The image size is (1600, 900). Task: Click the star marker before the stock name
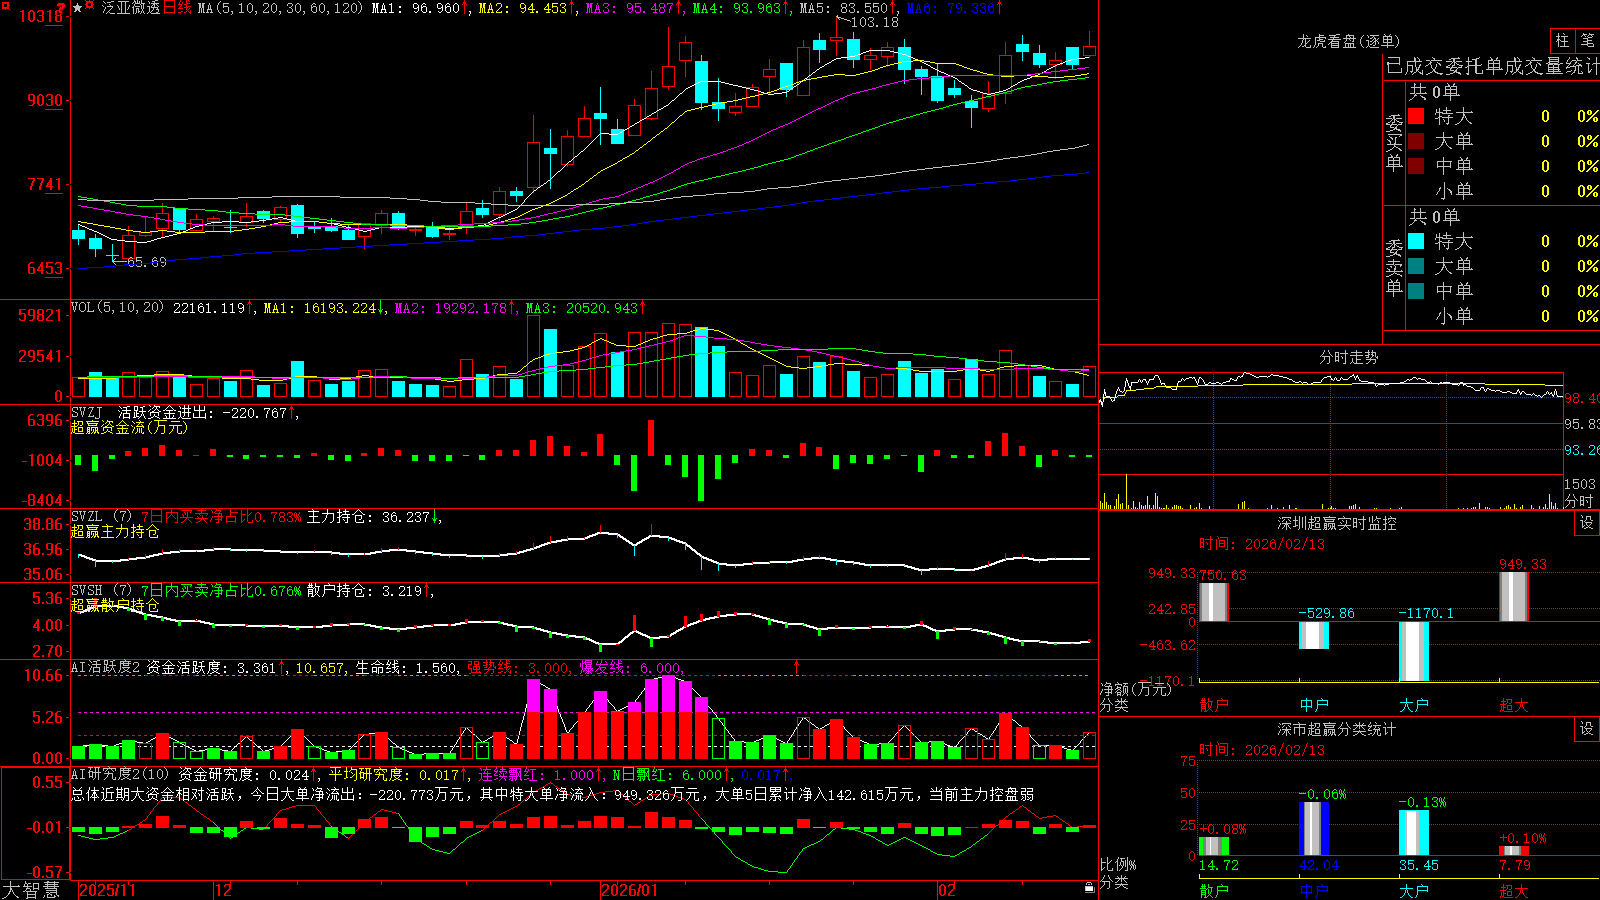77,8
